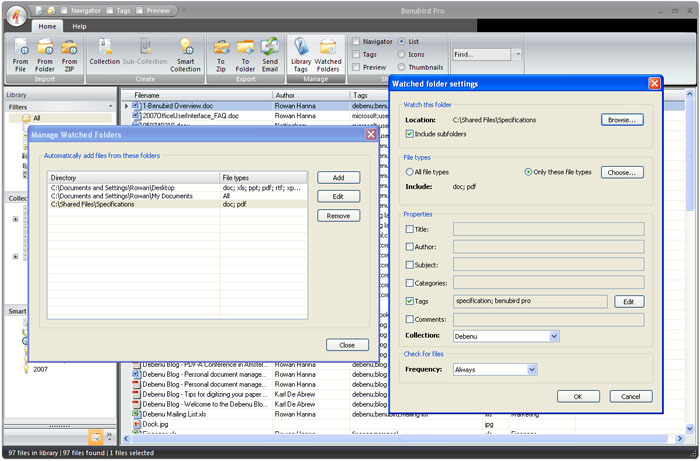Close the Watched folder settings dialog
Screen dimensions: 700x461
pos(654,83)
